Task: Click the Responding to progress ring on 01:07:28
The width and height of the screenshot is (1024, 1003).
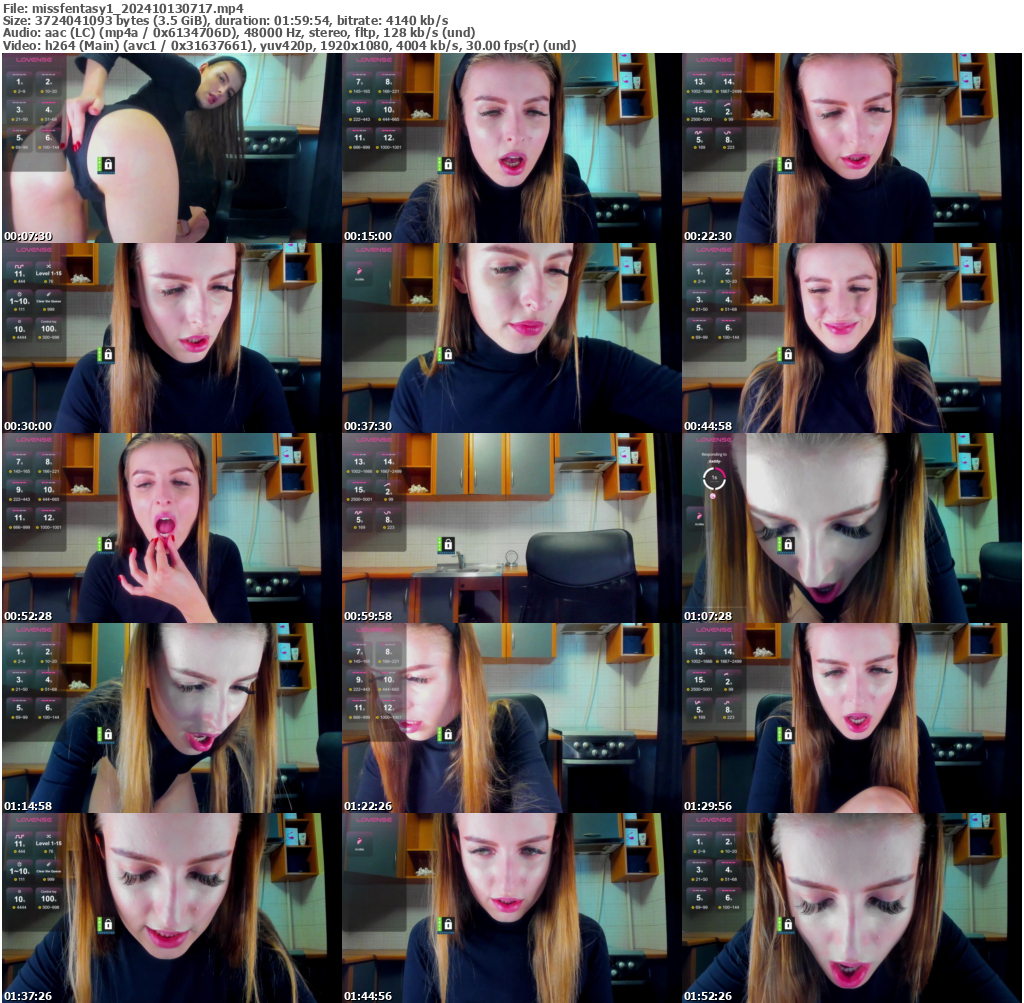Action: [x=714, y=478]
